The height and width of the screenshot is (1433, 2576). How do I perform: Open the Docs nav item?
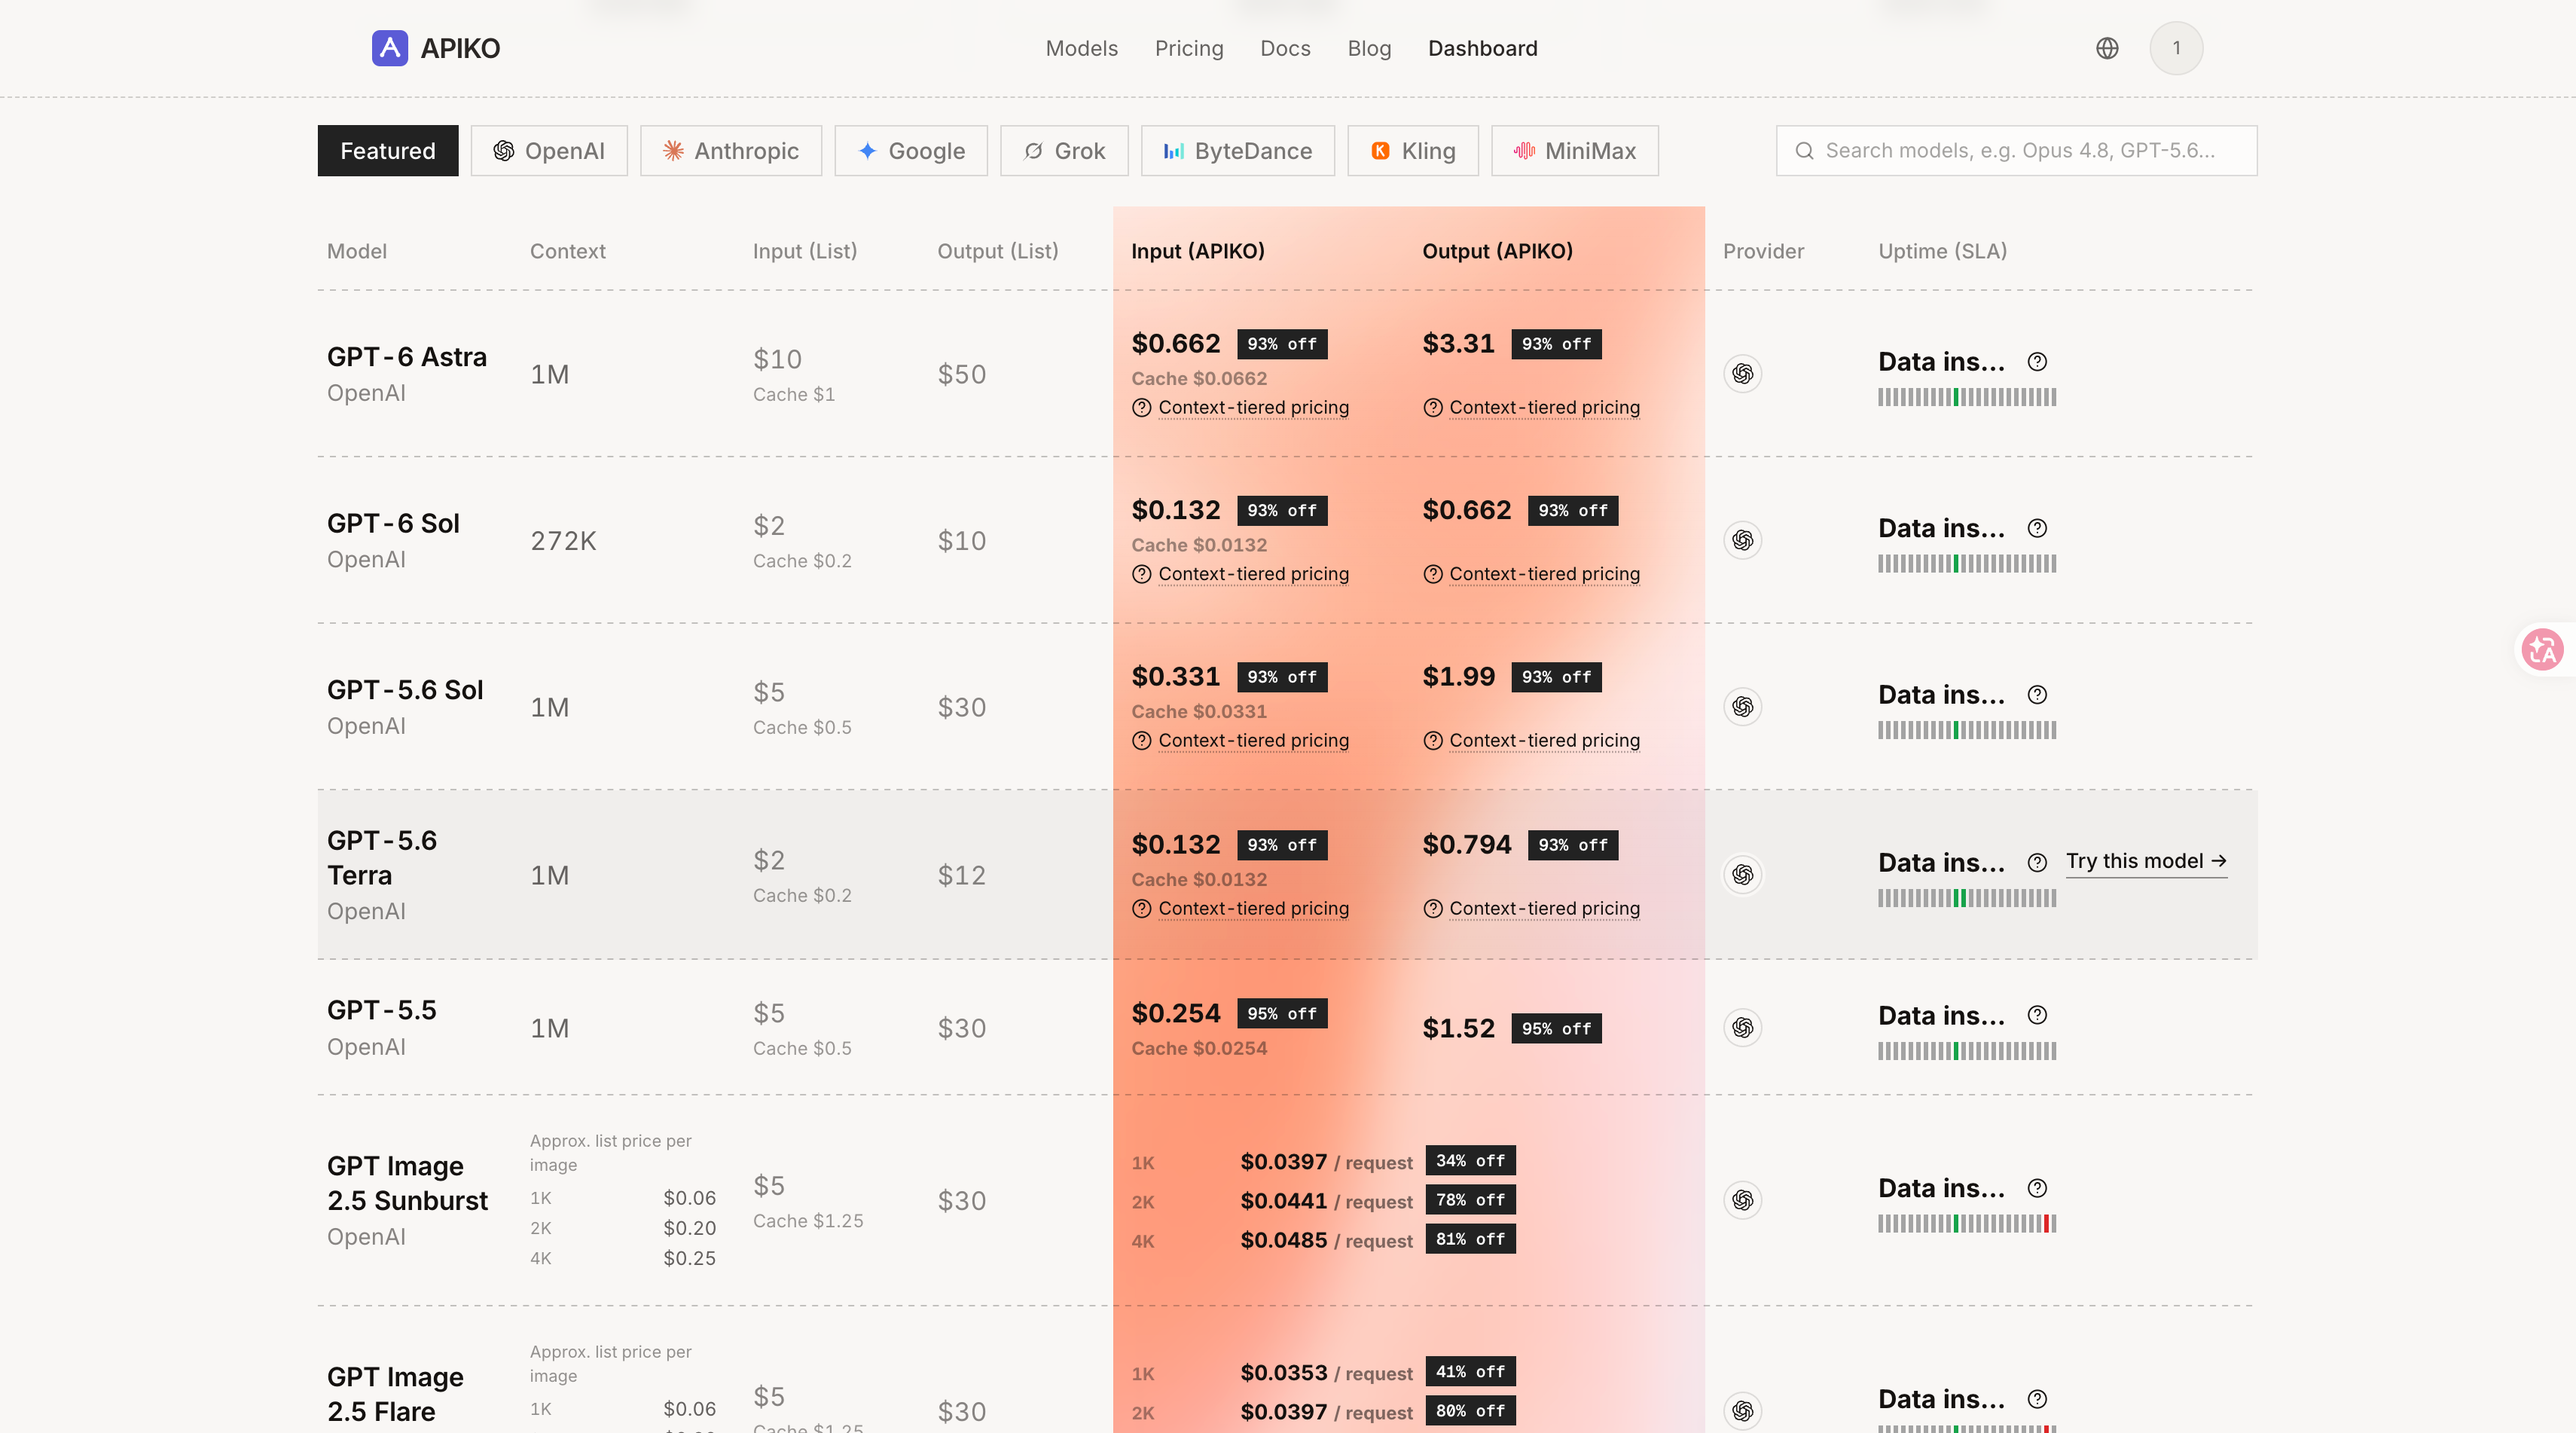tap(1285, 48)
